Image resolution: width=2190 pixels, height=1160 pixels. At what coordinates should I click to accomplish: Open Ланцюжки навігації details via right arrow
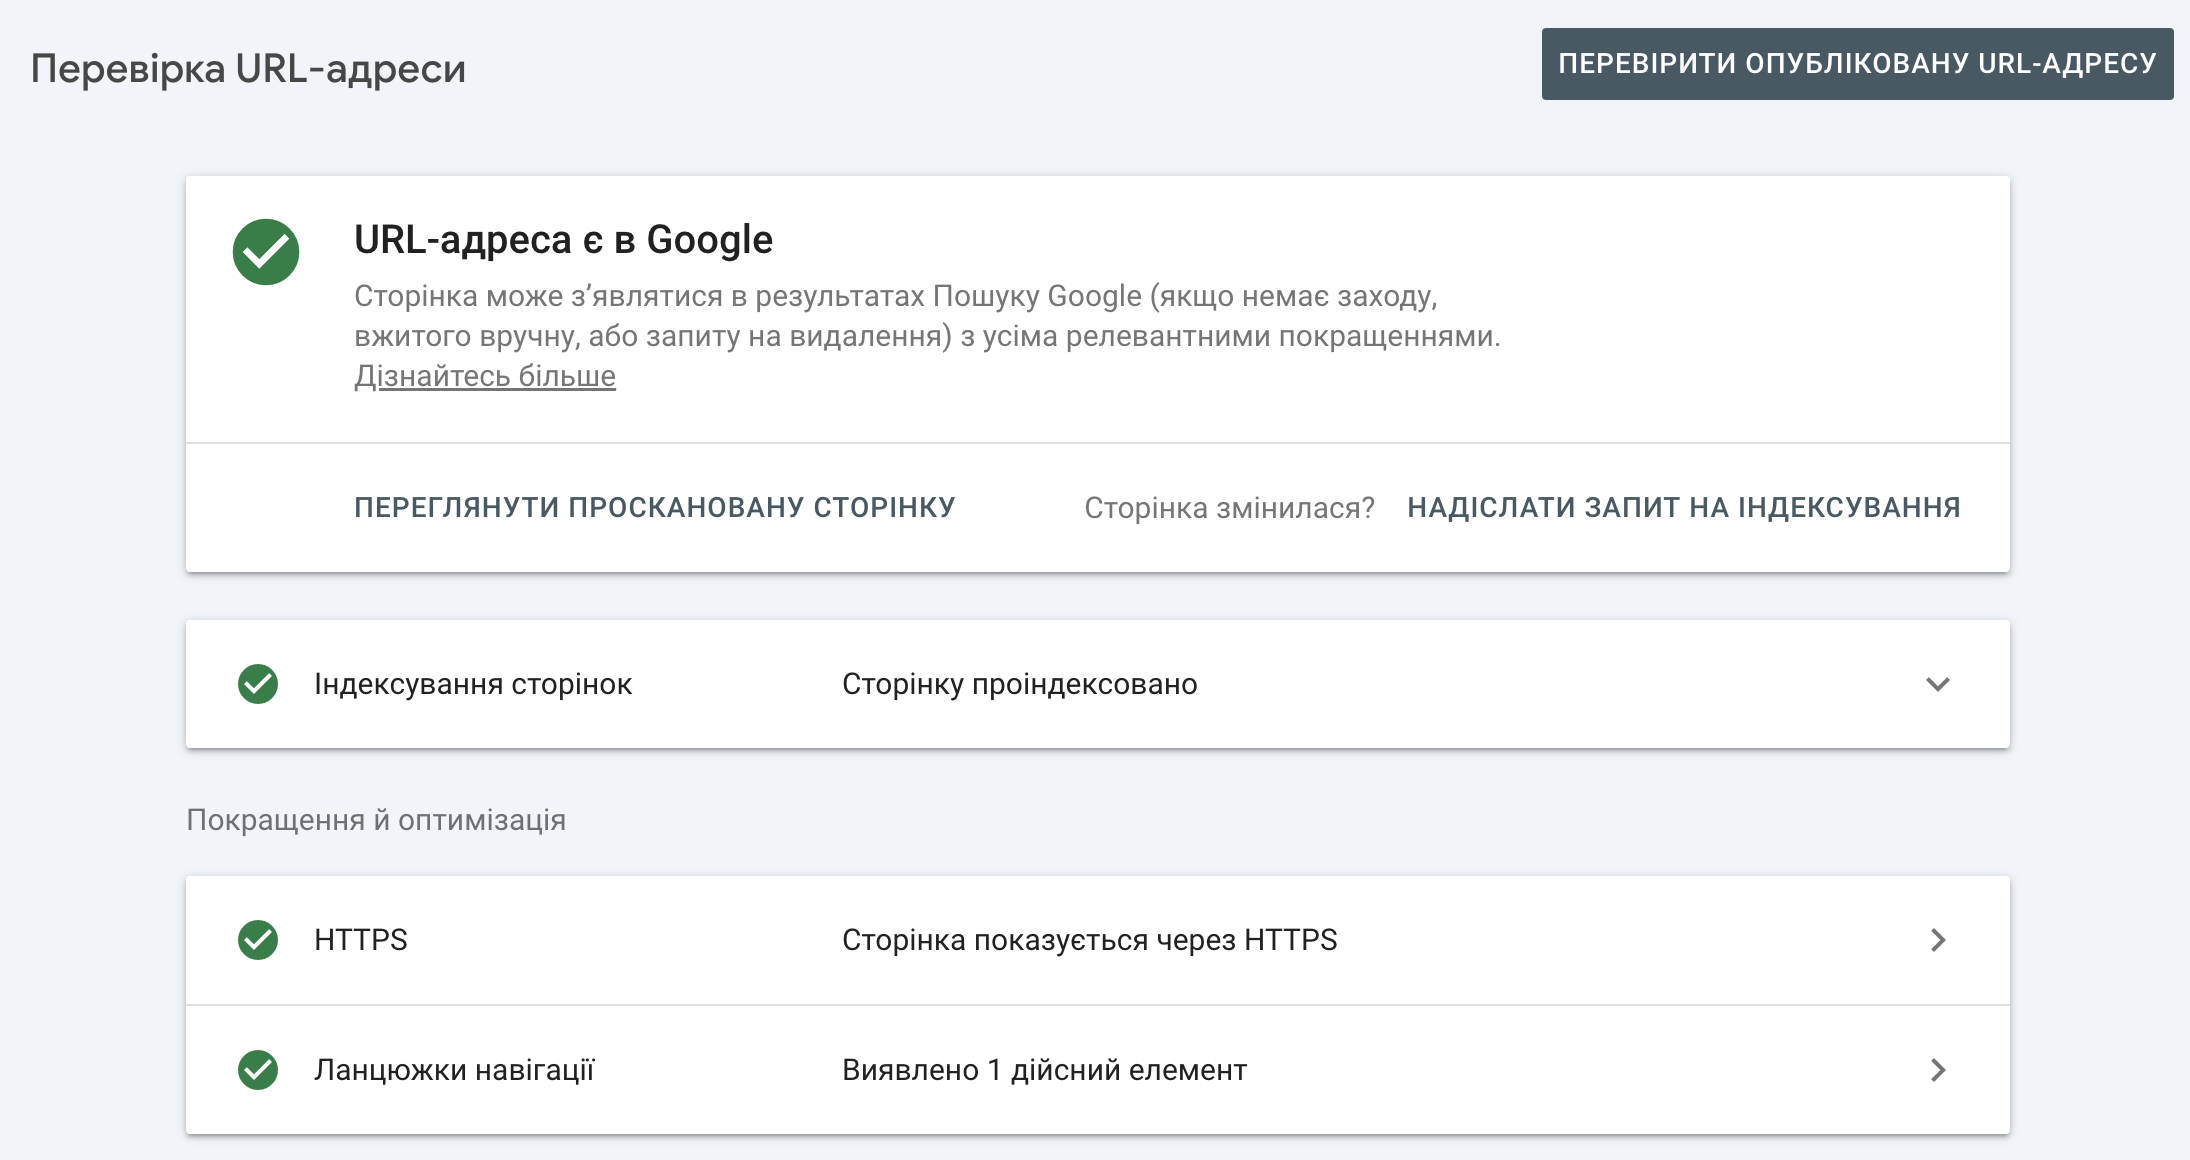tap(1938, 1070)
